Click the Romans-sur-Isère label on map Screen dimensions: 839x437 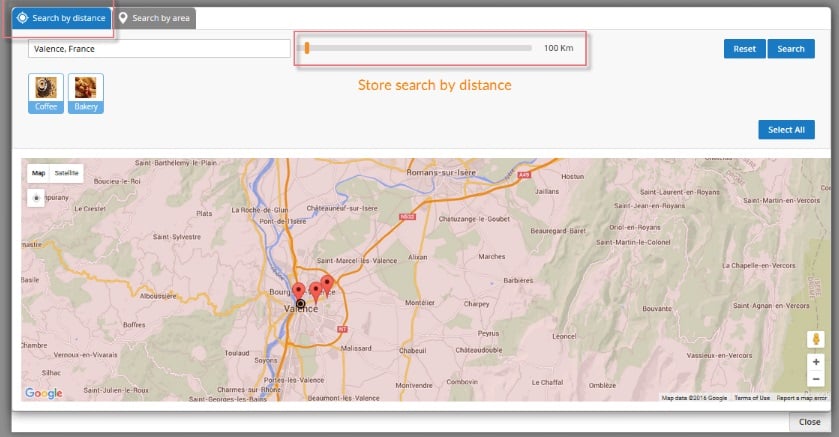441,172
